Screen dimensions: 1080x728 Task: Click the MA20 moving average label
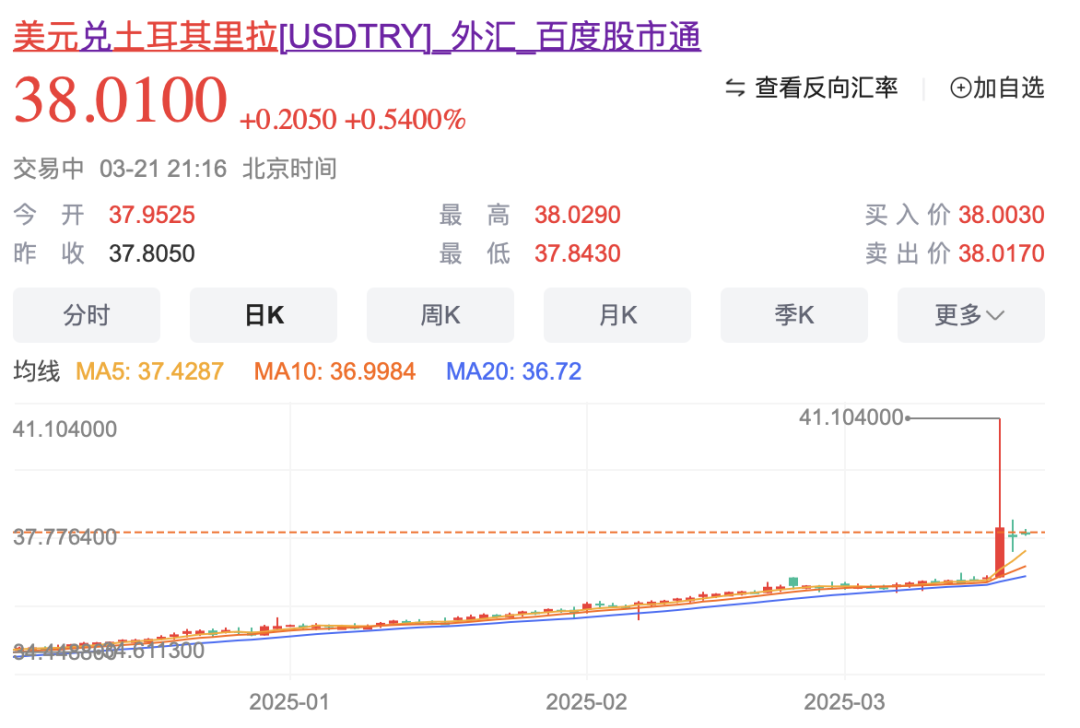(513, 372)
